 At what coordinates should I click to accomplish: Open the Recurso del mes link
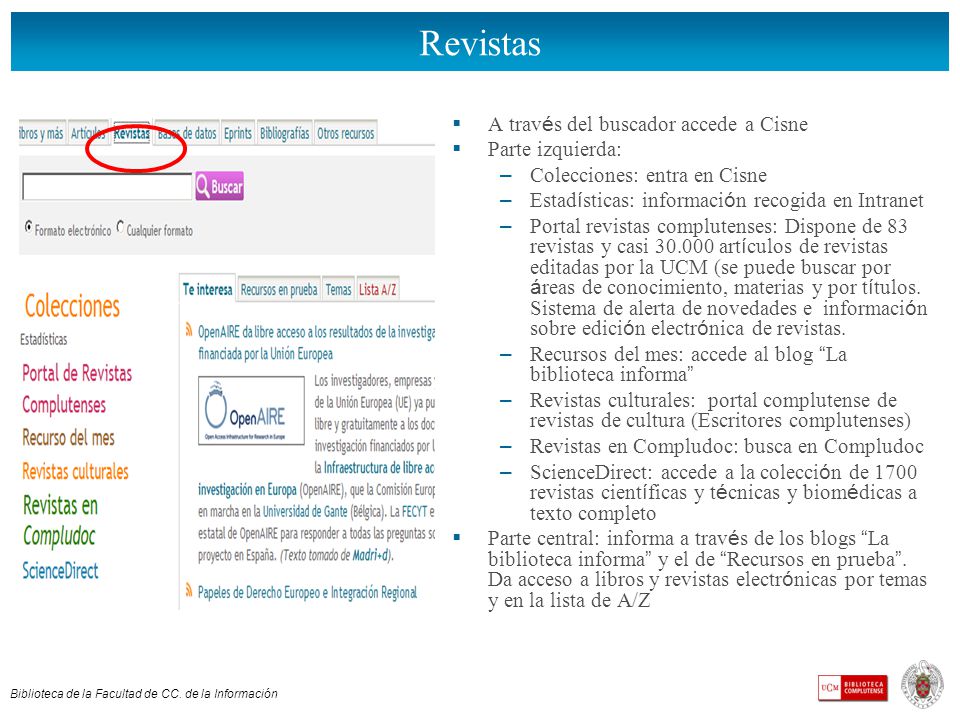[69, 438]
